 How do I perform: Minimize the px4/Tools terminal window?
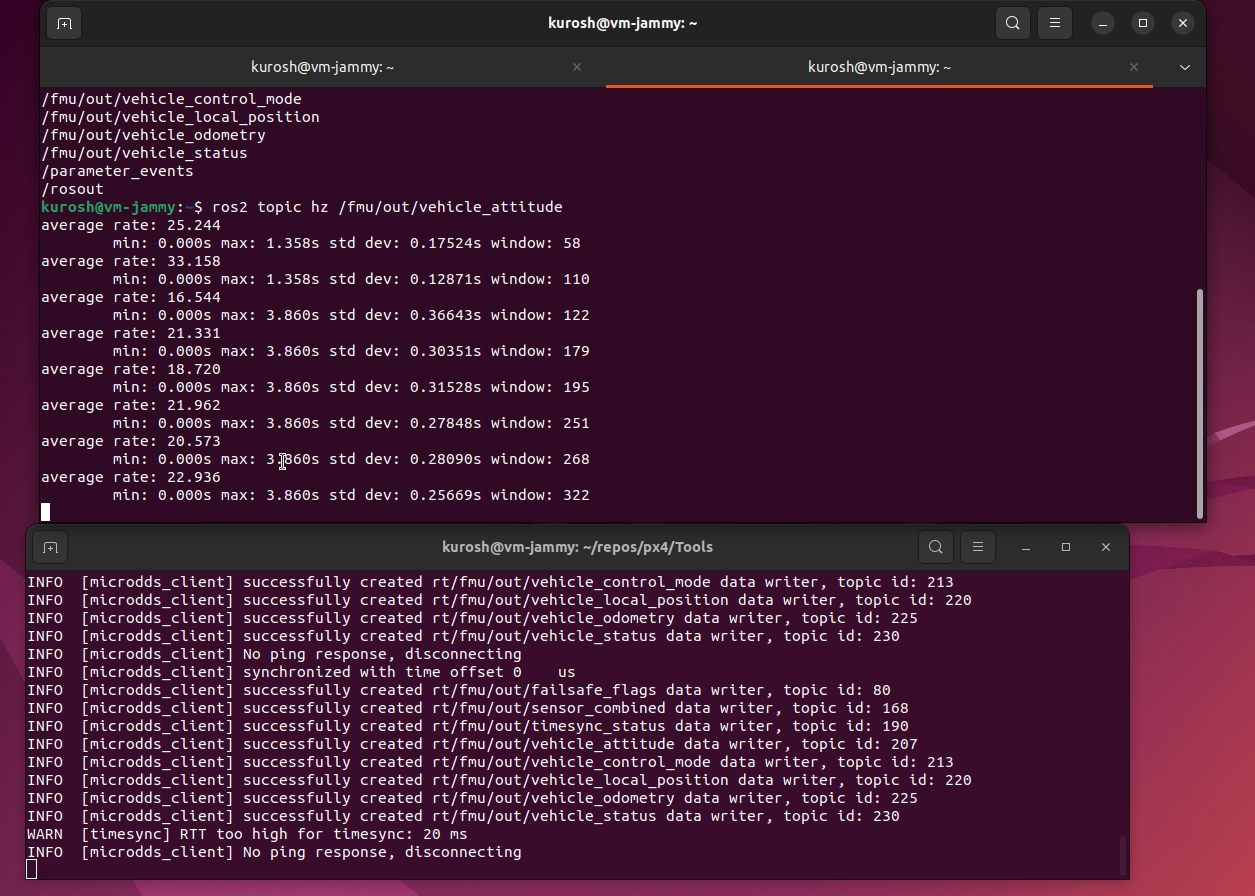[x=1026, y=547]
